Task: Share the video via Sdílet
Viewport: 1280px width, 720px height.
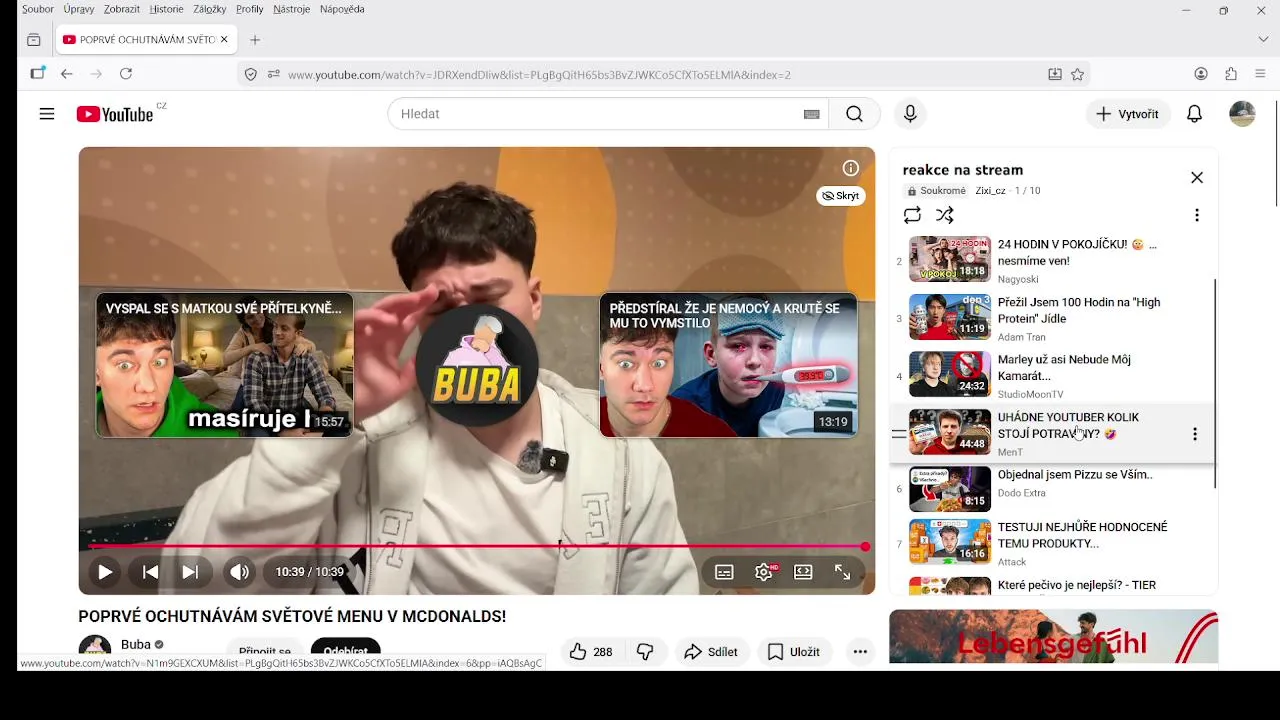Action: 711,652
